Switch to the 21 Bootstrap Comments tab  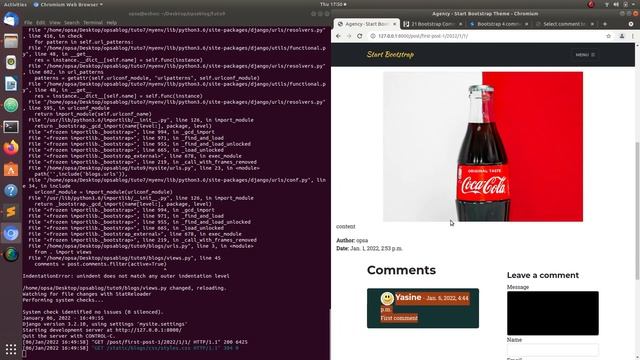click(433, 24)
